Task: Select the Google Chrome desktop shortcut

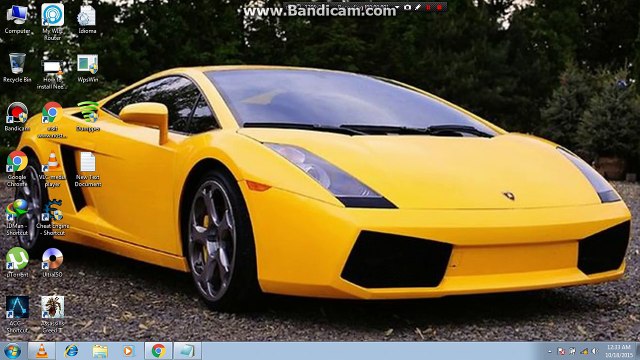Action: (17, 169)
